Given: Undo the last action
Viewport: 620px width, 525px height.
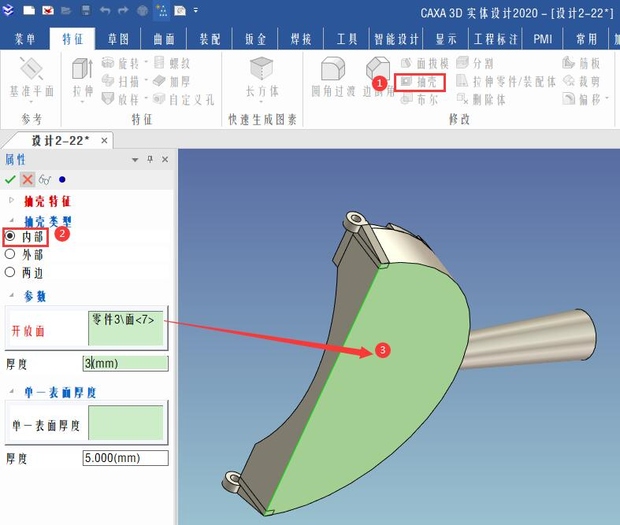Looking at the screenshot, I should (105, 10).
